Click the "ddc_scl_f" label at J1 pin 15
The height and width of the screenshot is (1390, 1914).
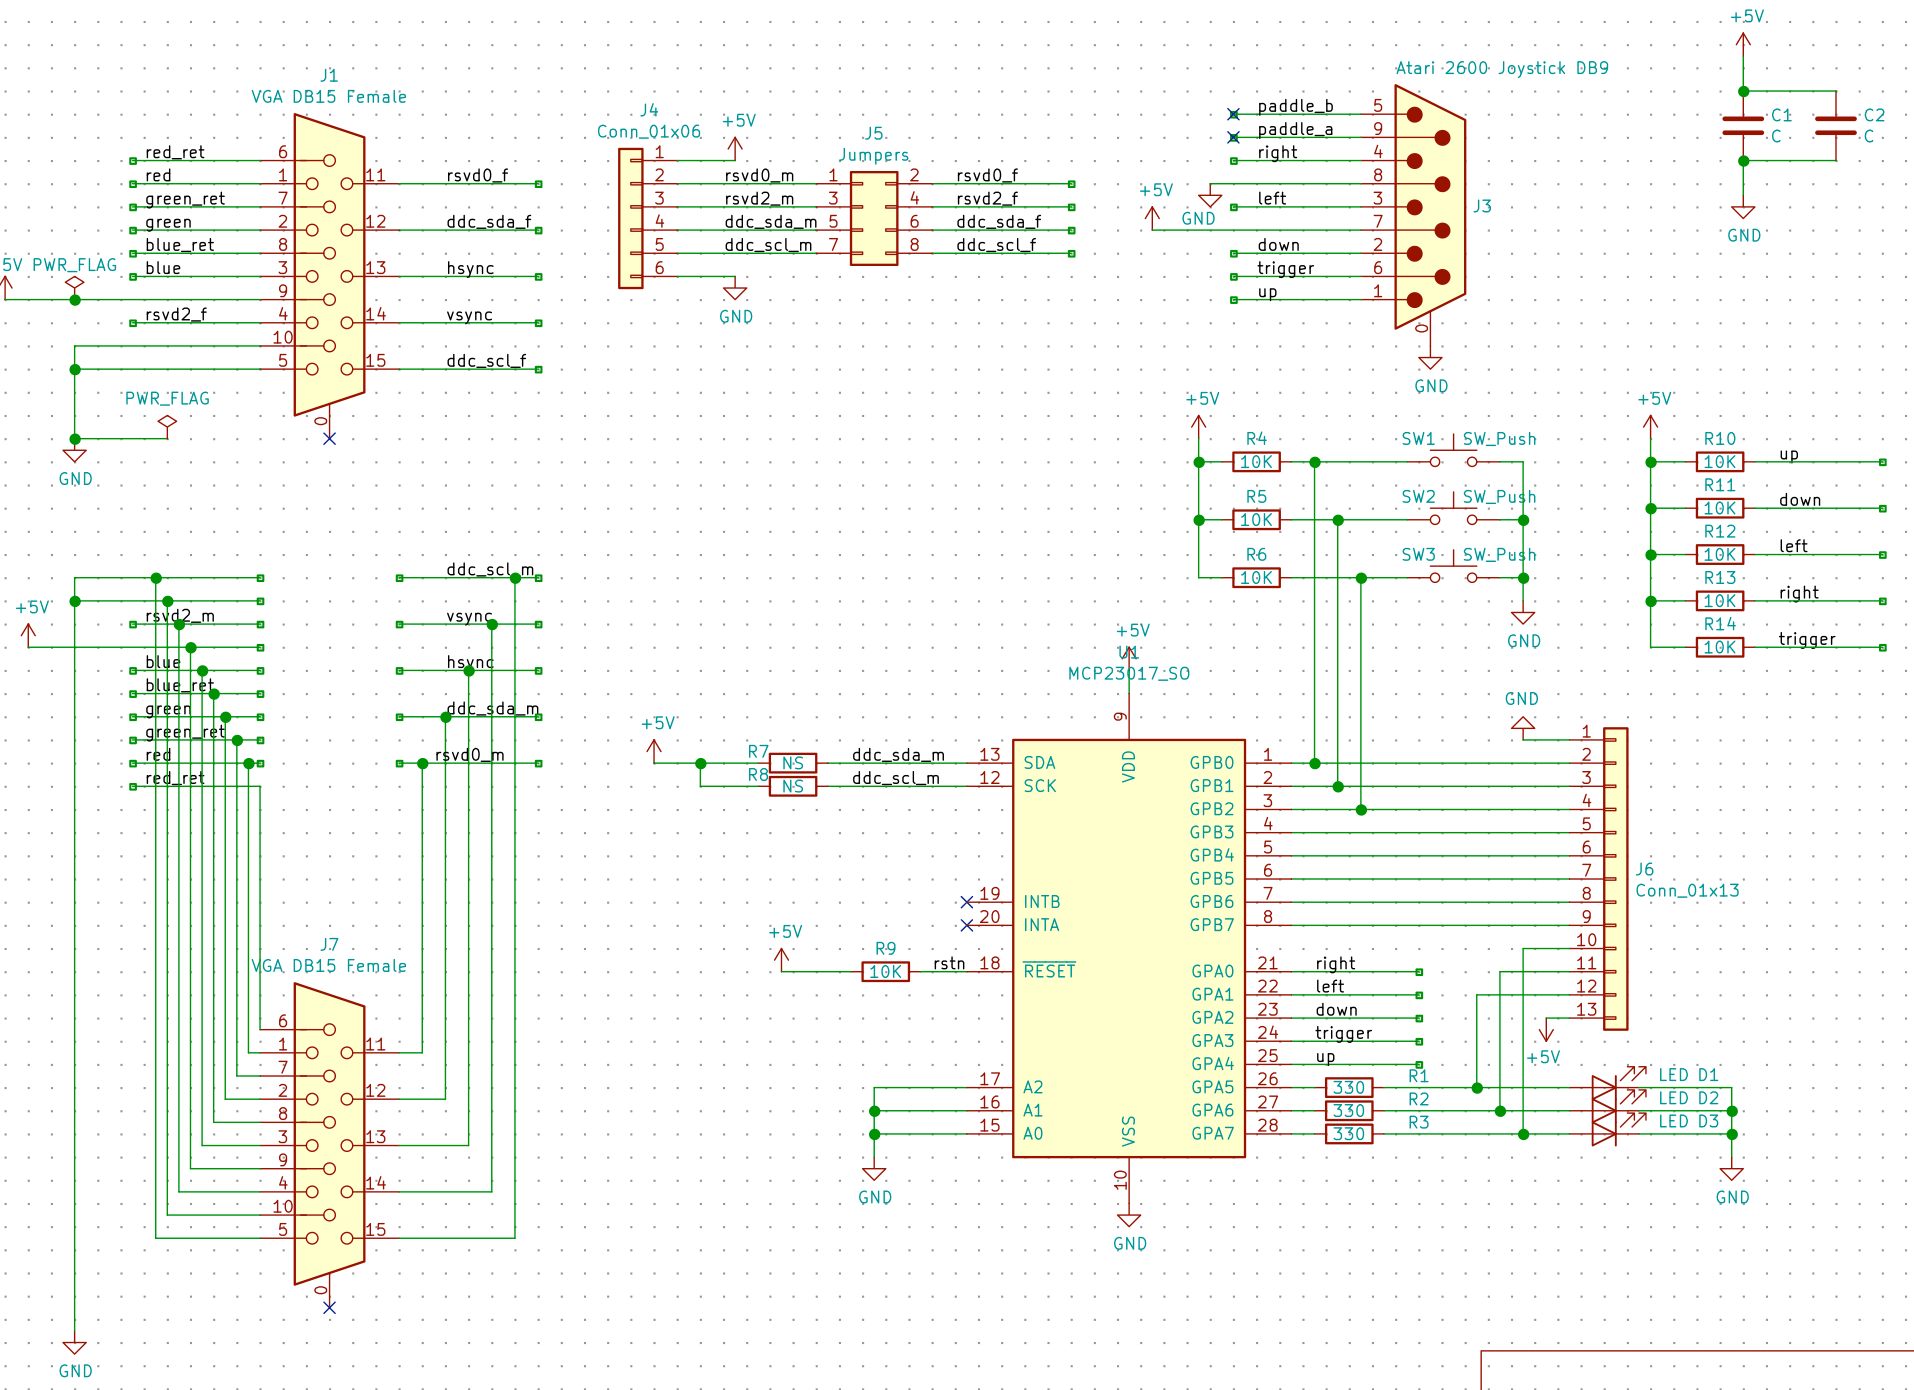tap(486, 360)
